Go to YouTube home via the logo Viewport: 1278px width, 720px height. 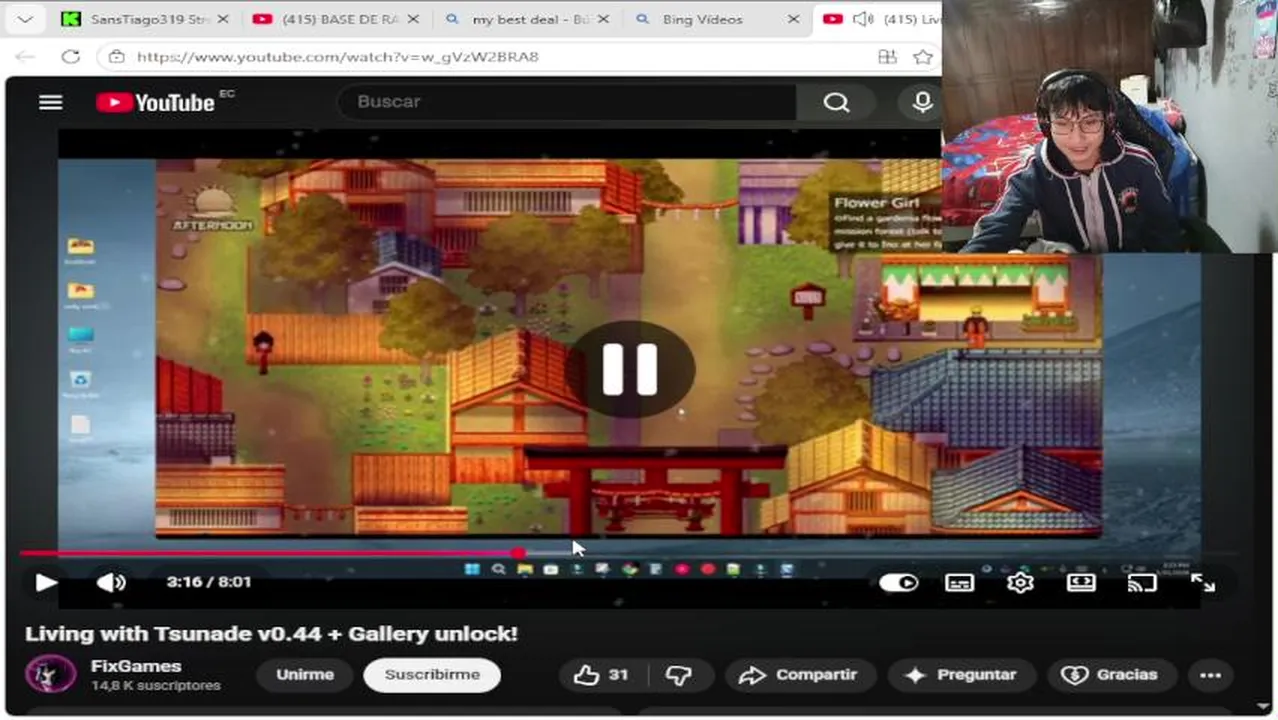click(x=156, y=102)
